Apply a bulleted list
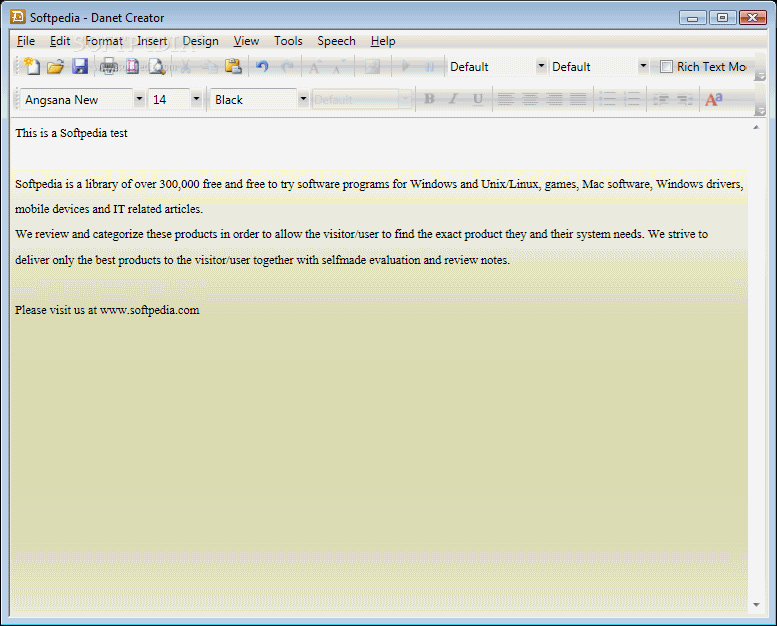 pos(607,99)
